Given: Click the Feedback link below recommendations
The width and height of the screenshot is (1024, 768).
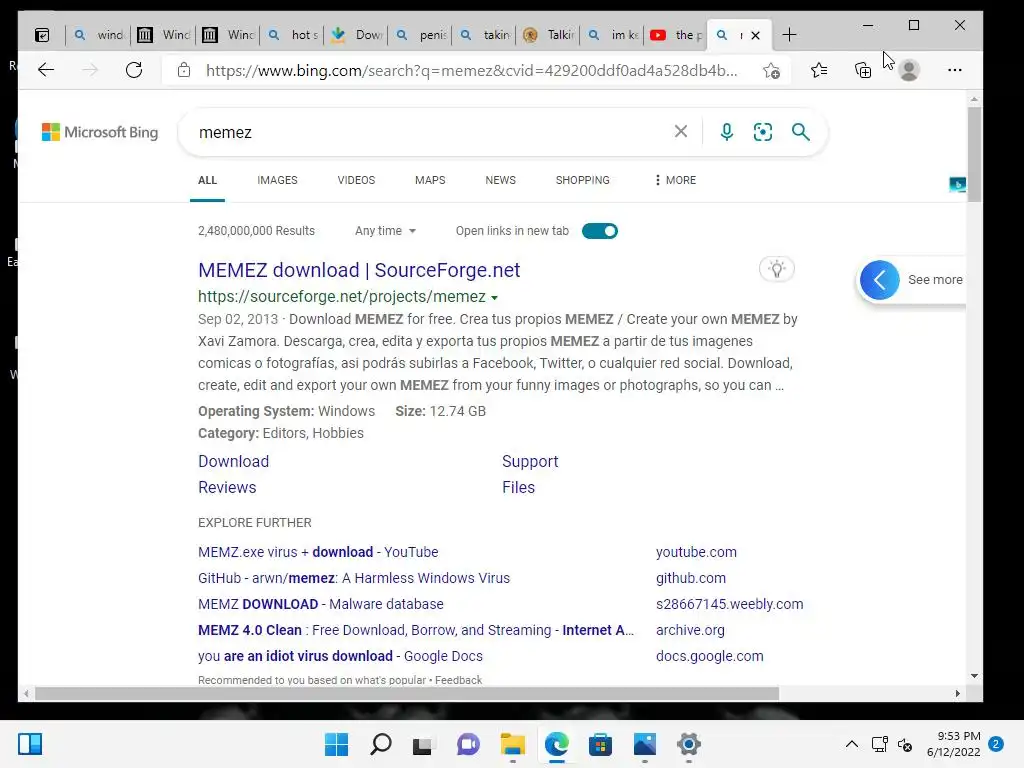Looking at the screenshot, I should (458, 680).
